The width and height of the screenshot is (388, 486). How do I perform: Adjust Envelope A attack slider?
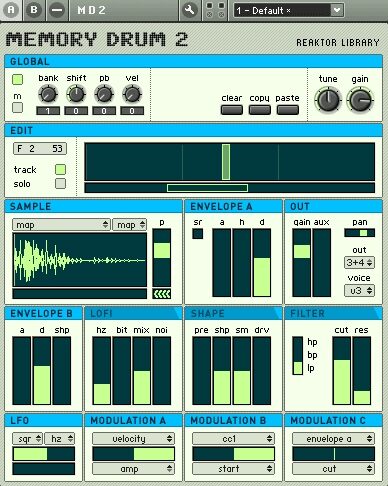point(222,262)
